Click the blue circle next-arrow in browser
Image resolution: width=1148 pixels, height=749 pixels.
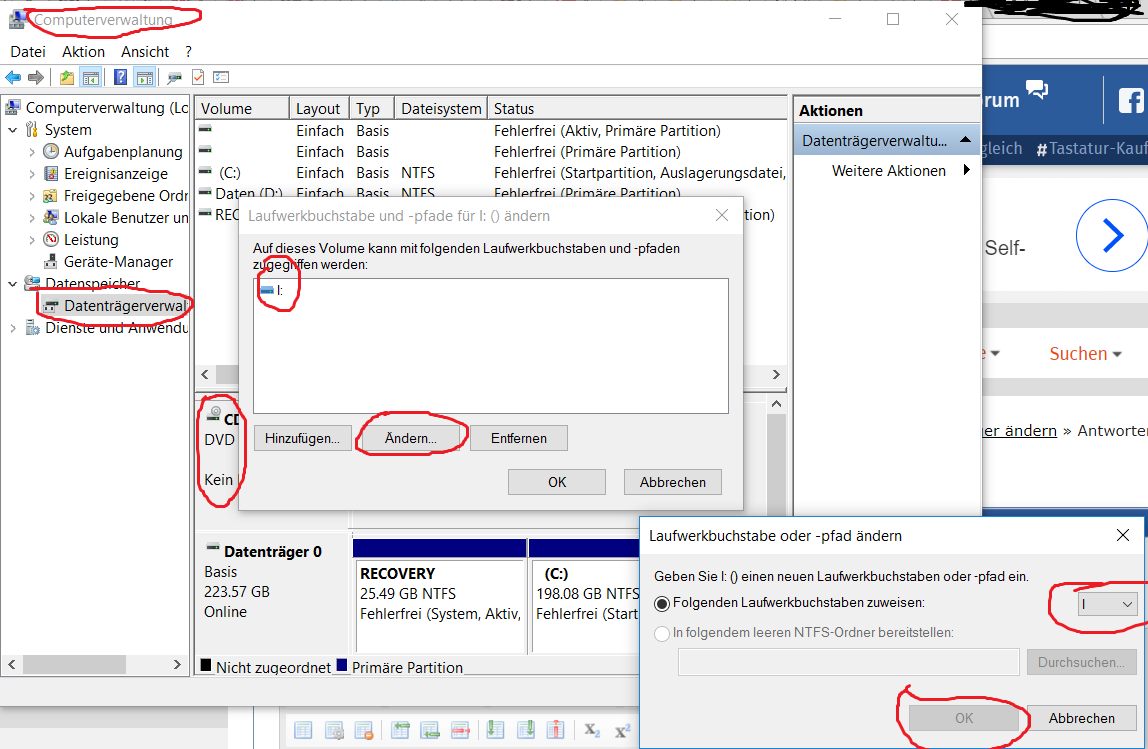point(1112,236)
